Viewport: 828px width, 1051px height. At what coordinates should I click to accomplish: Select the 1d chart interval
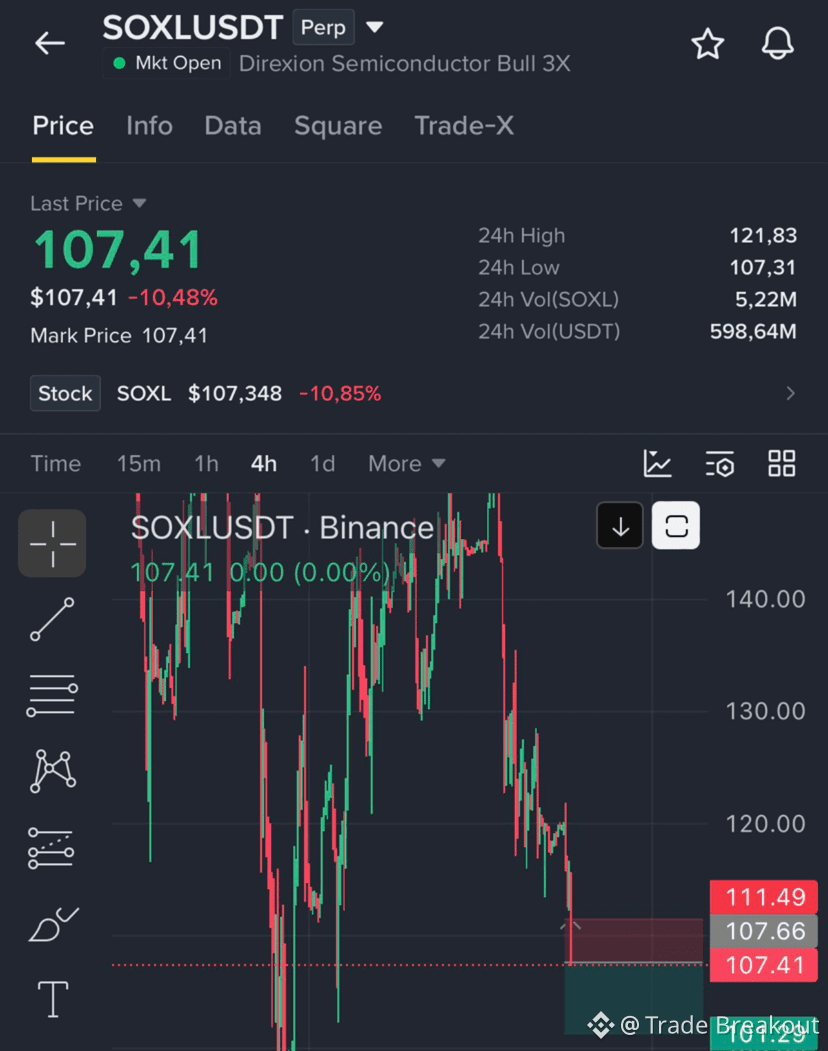(x=322, y=464)
